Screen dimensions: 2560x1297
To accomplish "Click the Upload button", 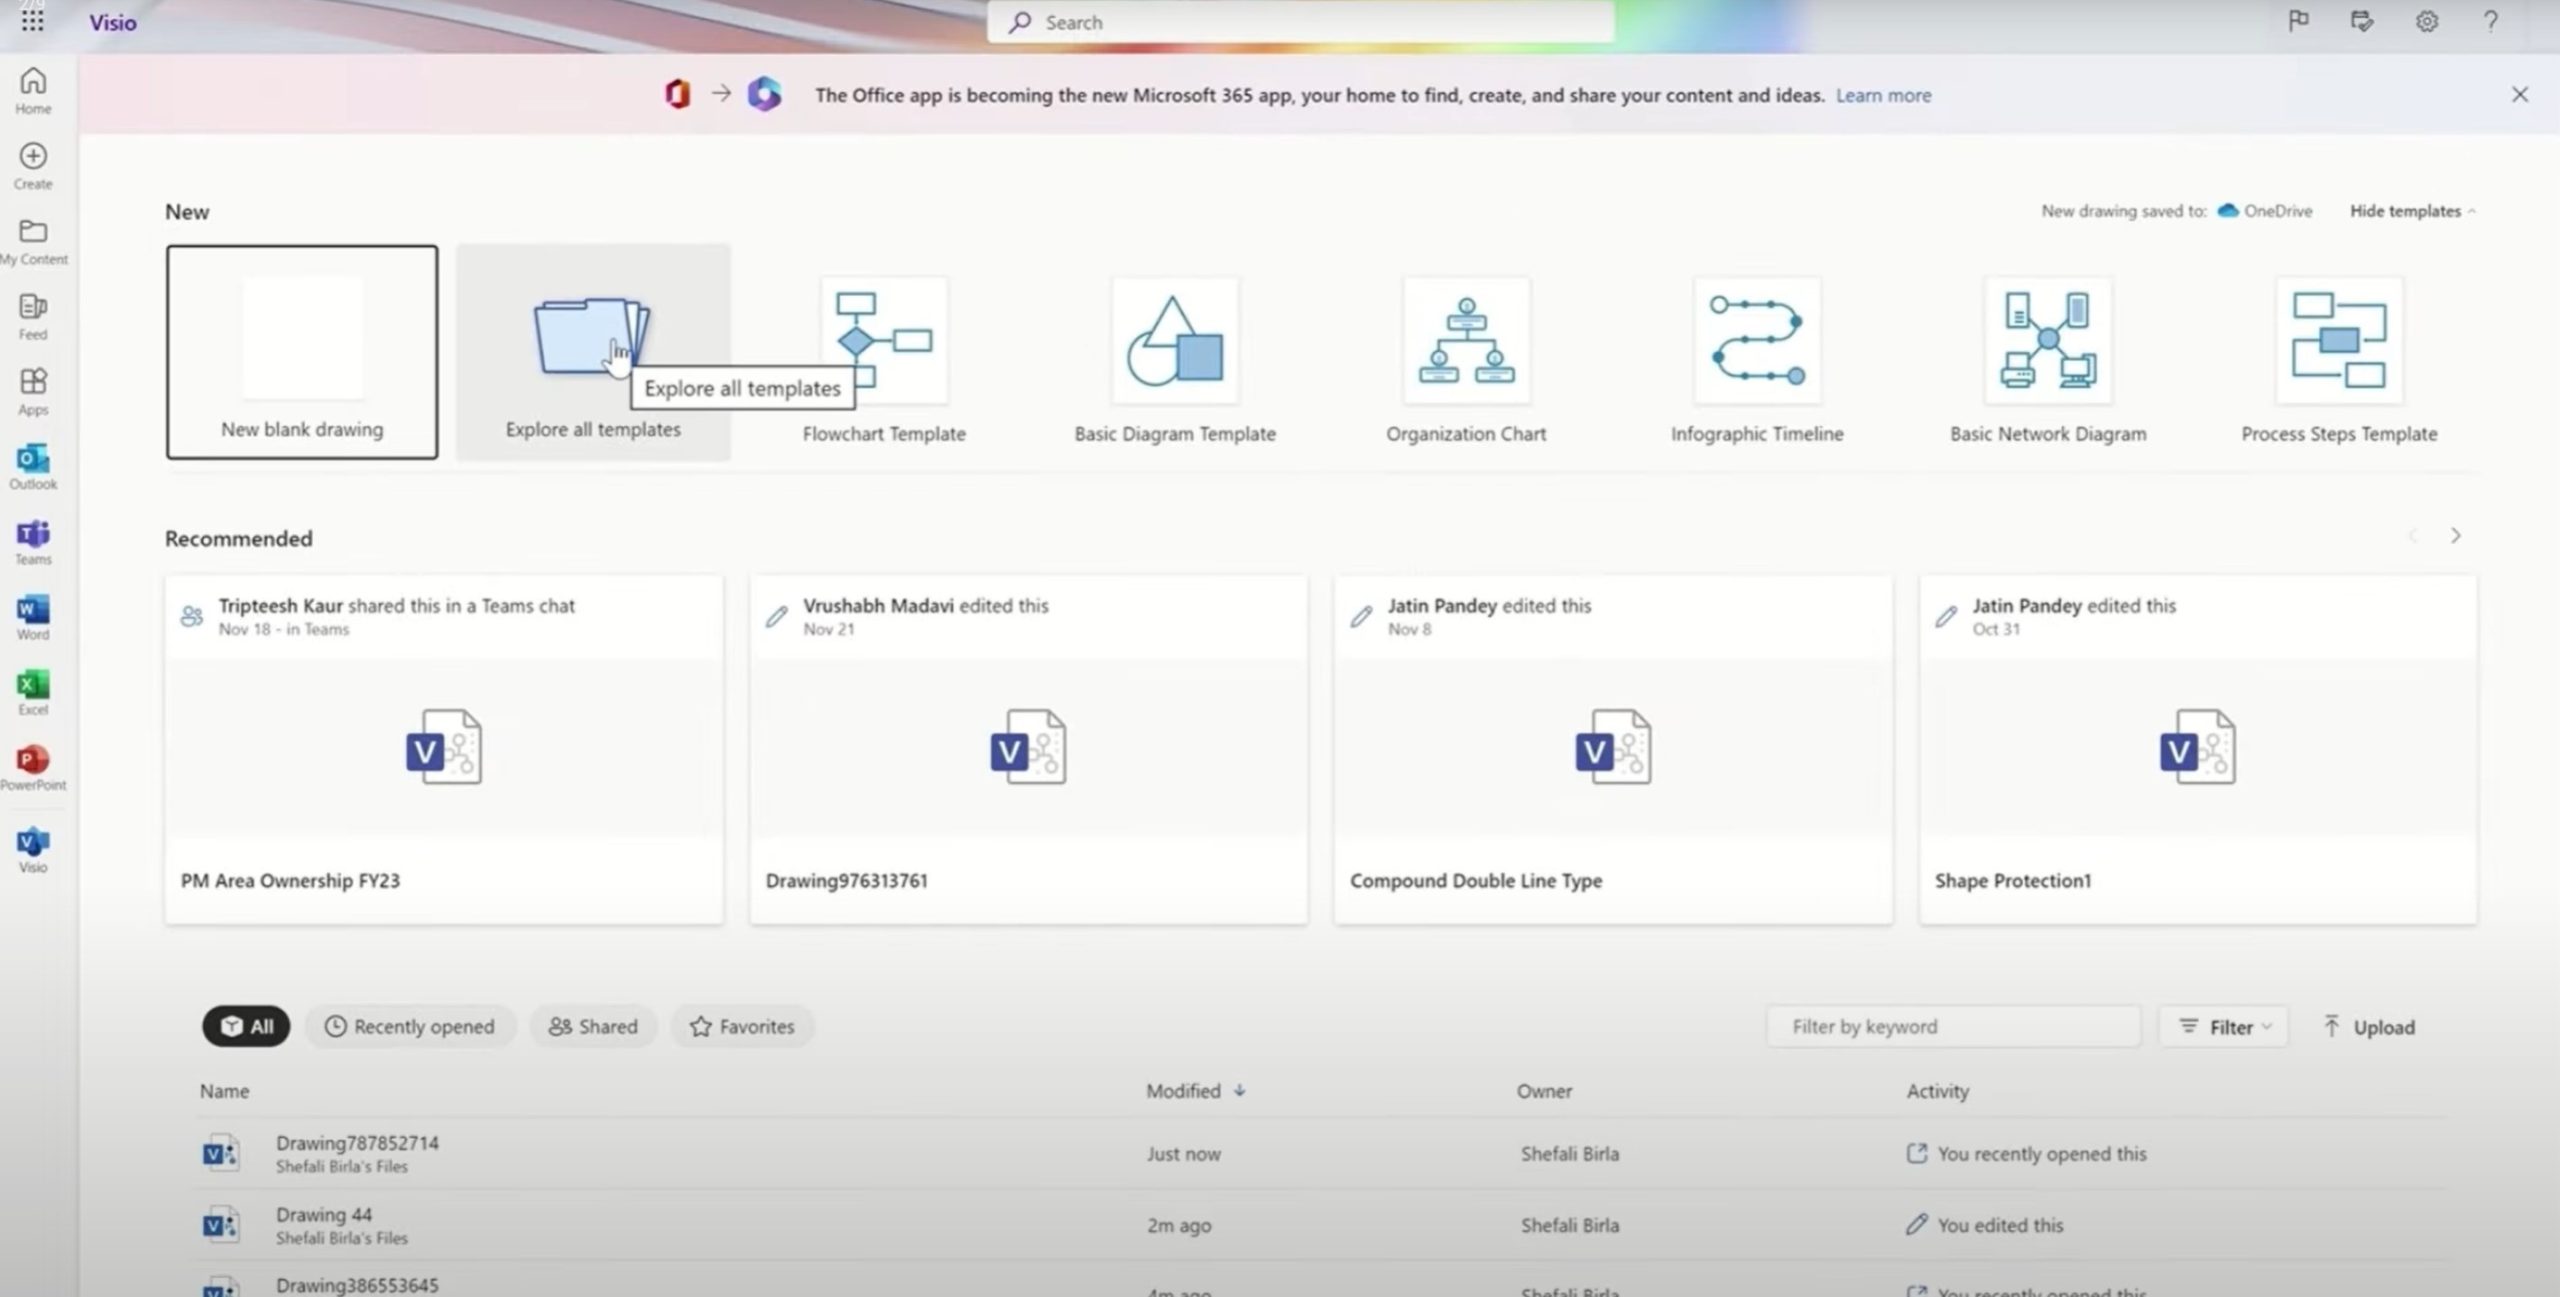I will coord(2368,1027).
